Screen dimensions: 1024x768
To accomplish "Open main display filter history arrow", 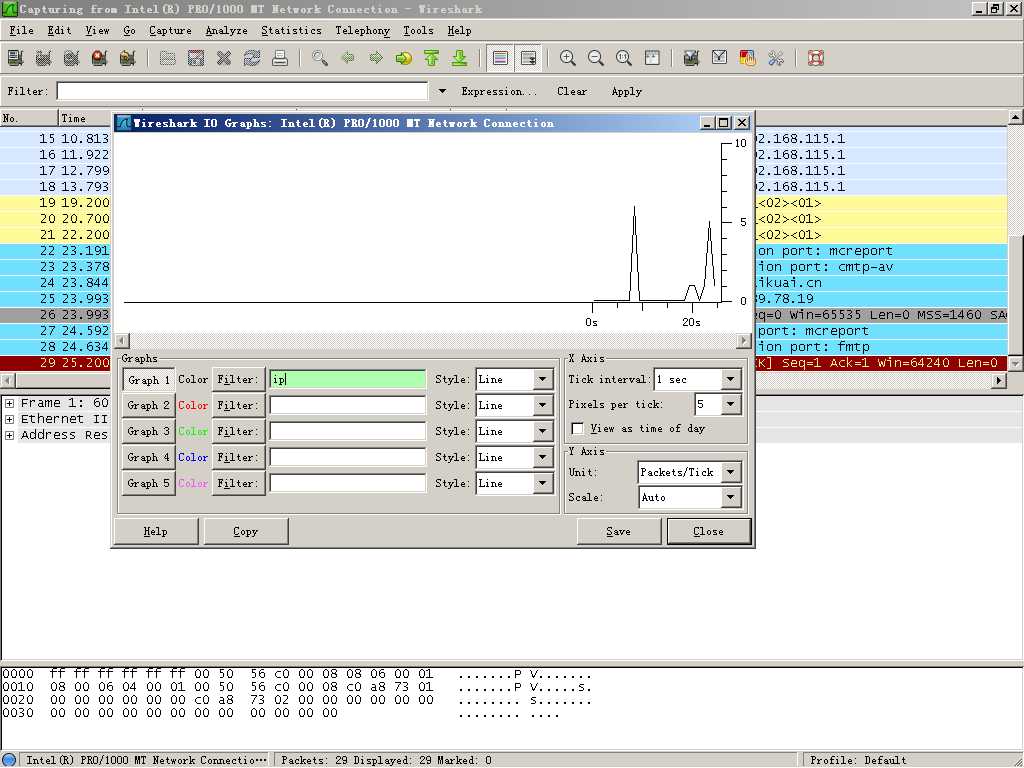I will [442, 91].
